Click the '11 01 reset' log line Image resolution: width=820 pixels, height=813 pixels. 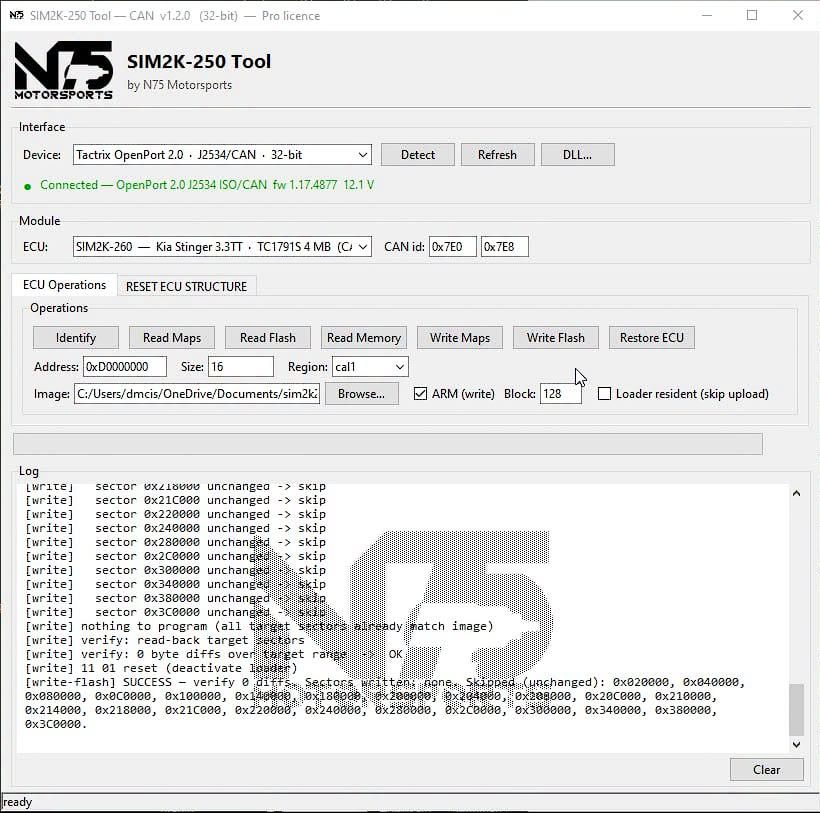pyautogui.click(x=161, y=668)
